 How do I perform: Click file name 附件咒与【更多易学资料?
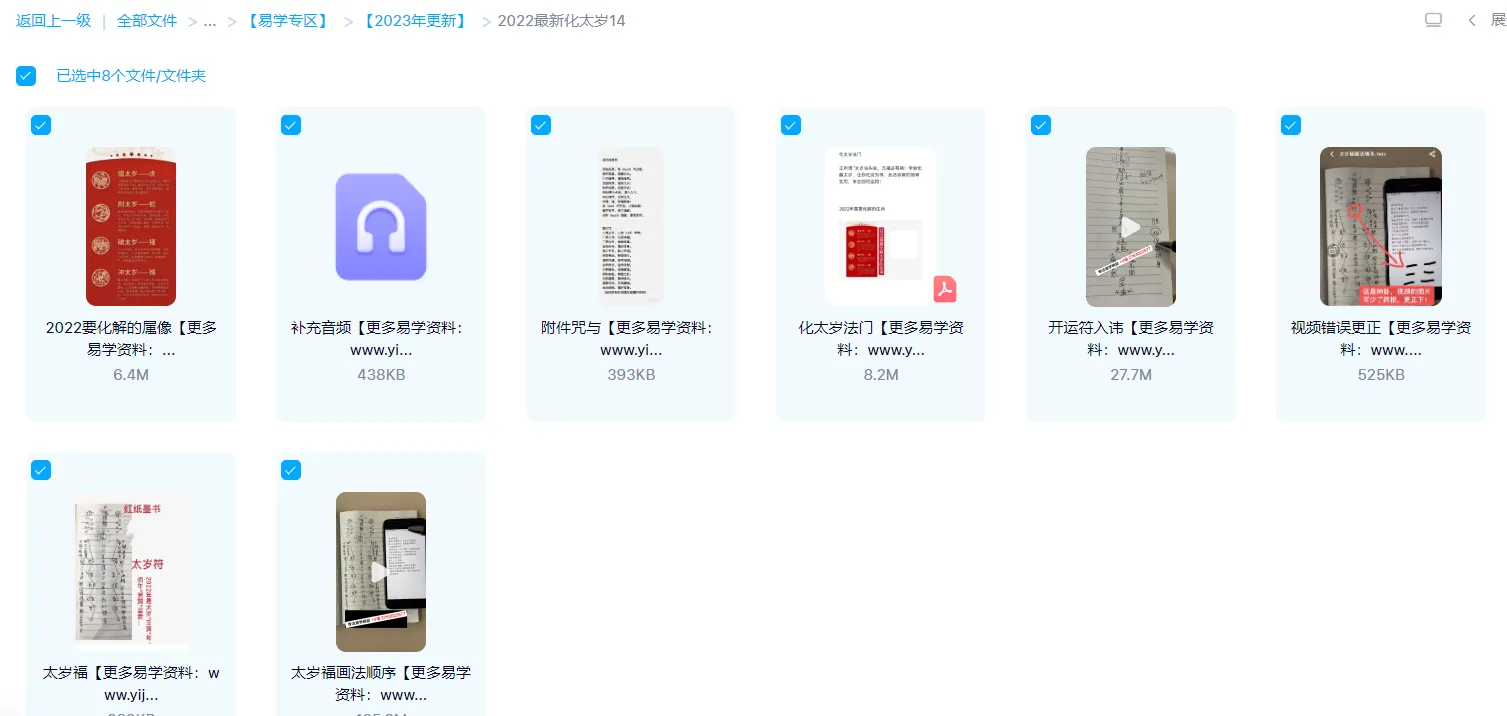click(631, 339)
